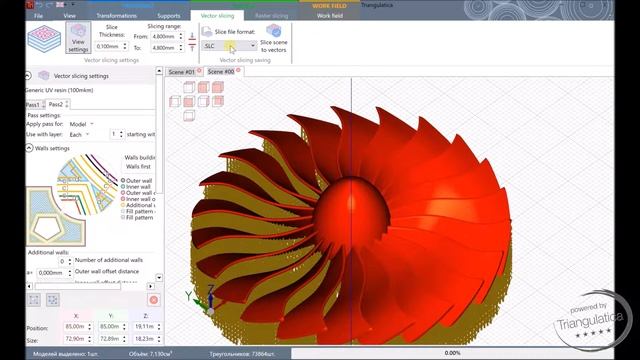
Task: Set slicing range To to bottom arrow icon
Action: (x=192, y=48)
